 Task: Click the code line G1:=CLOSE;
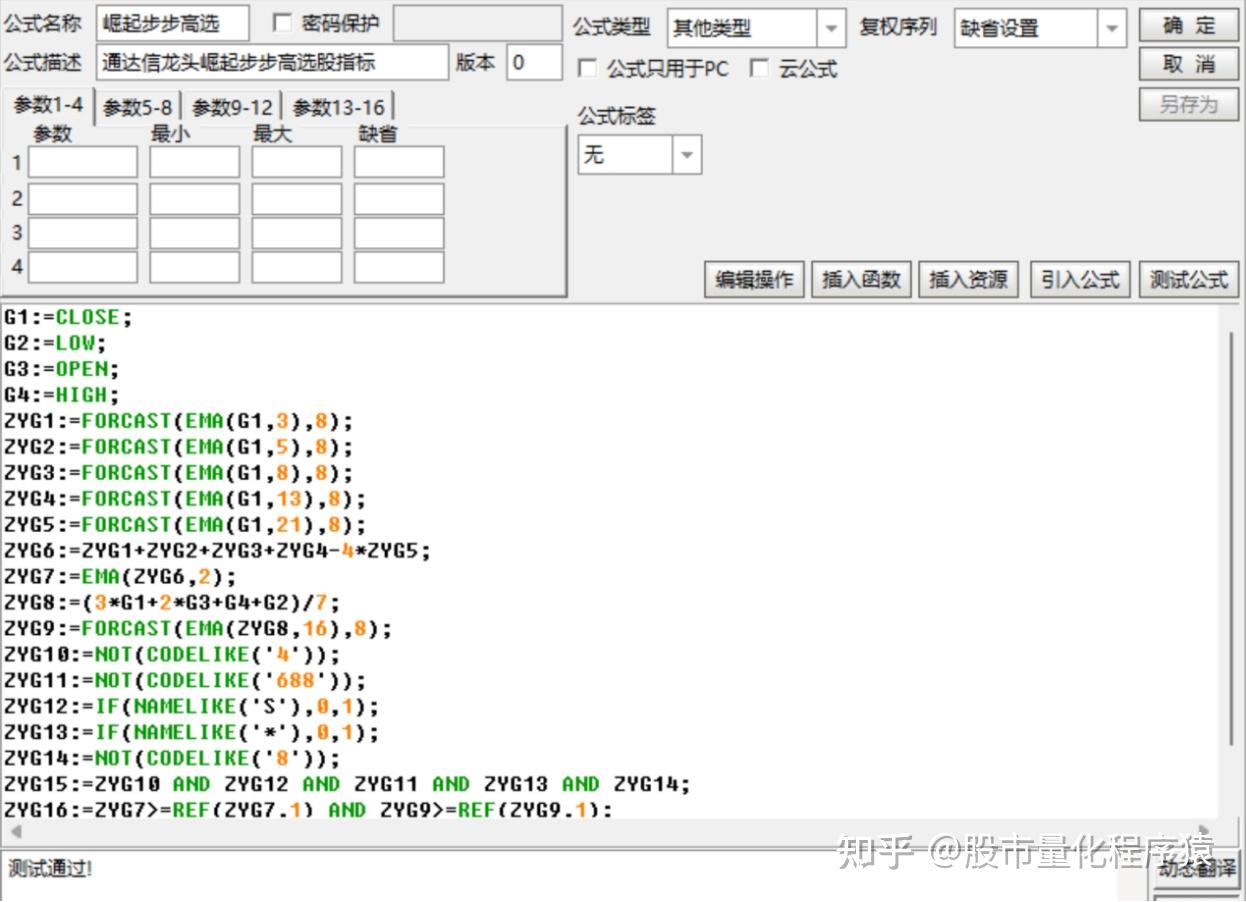click(x=68, y=317)
